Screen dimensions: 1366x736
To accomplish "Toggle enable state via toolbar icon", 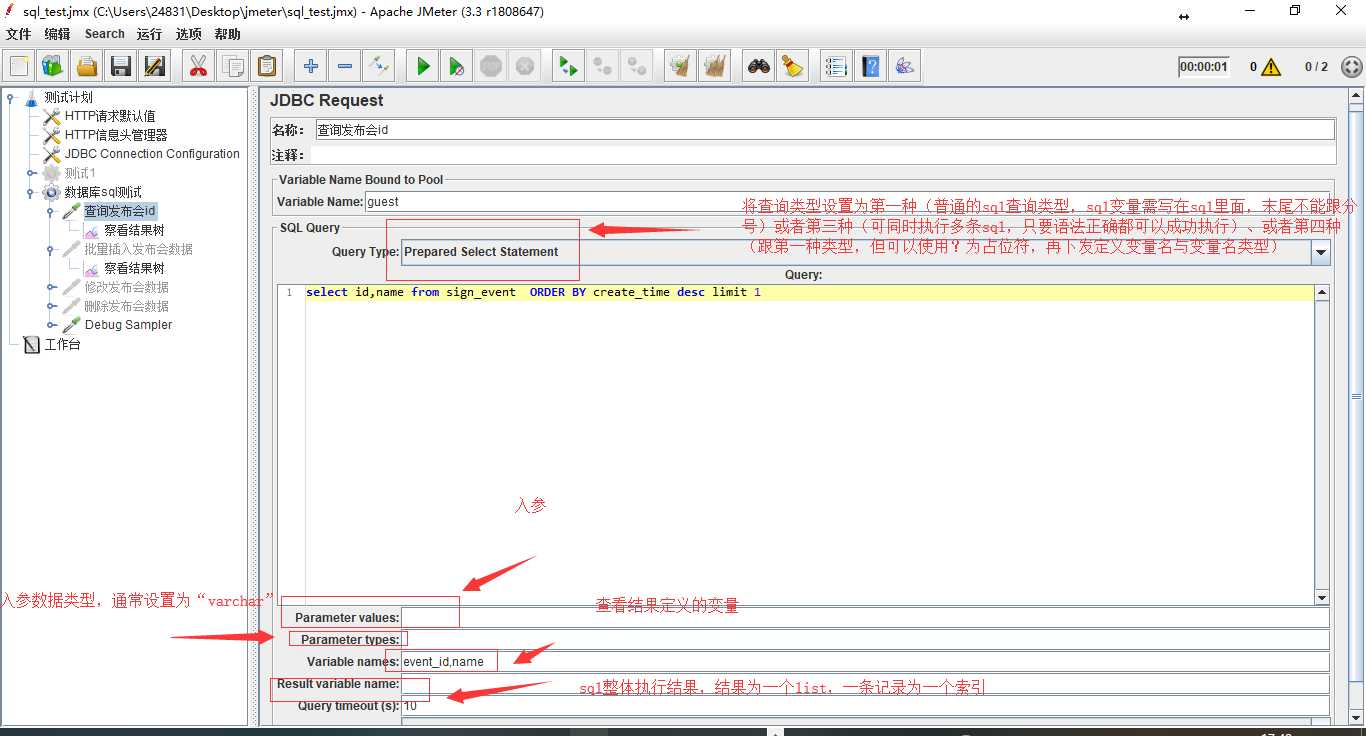I will pos(379,67).
